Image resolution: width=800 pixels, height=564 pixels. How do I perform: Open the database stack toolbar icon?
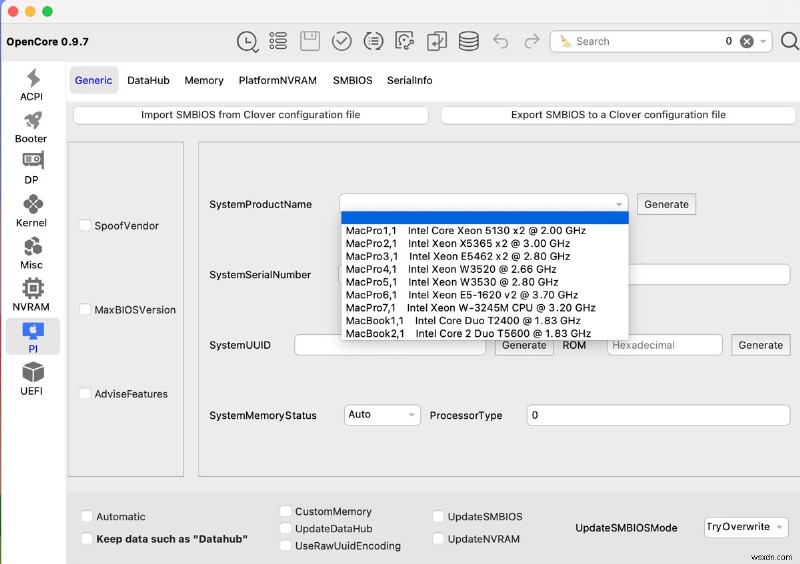(x=468, y=41)
